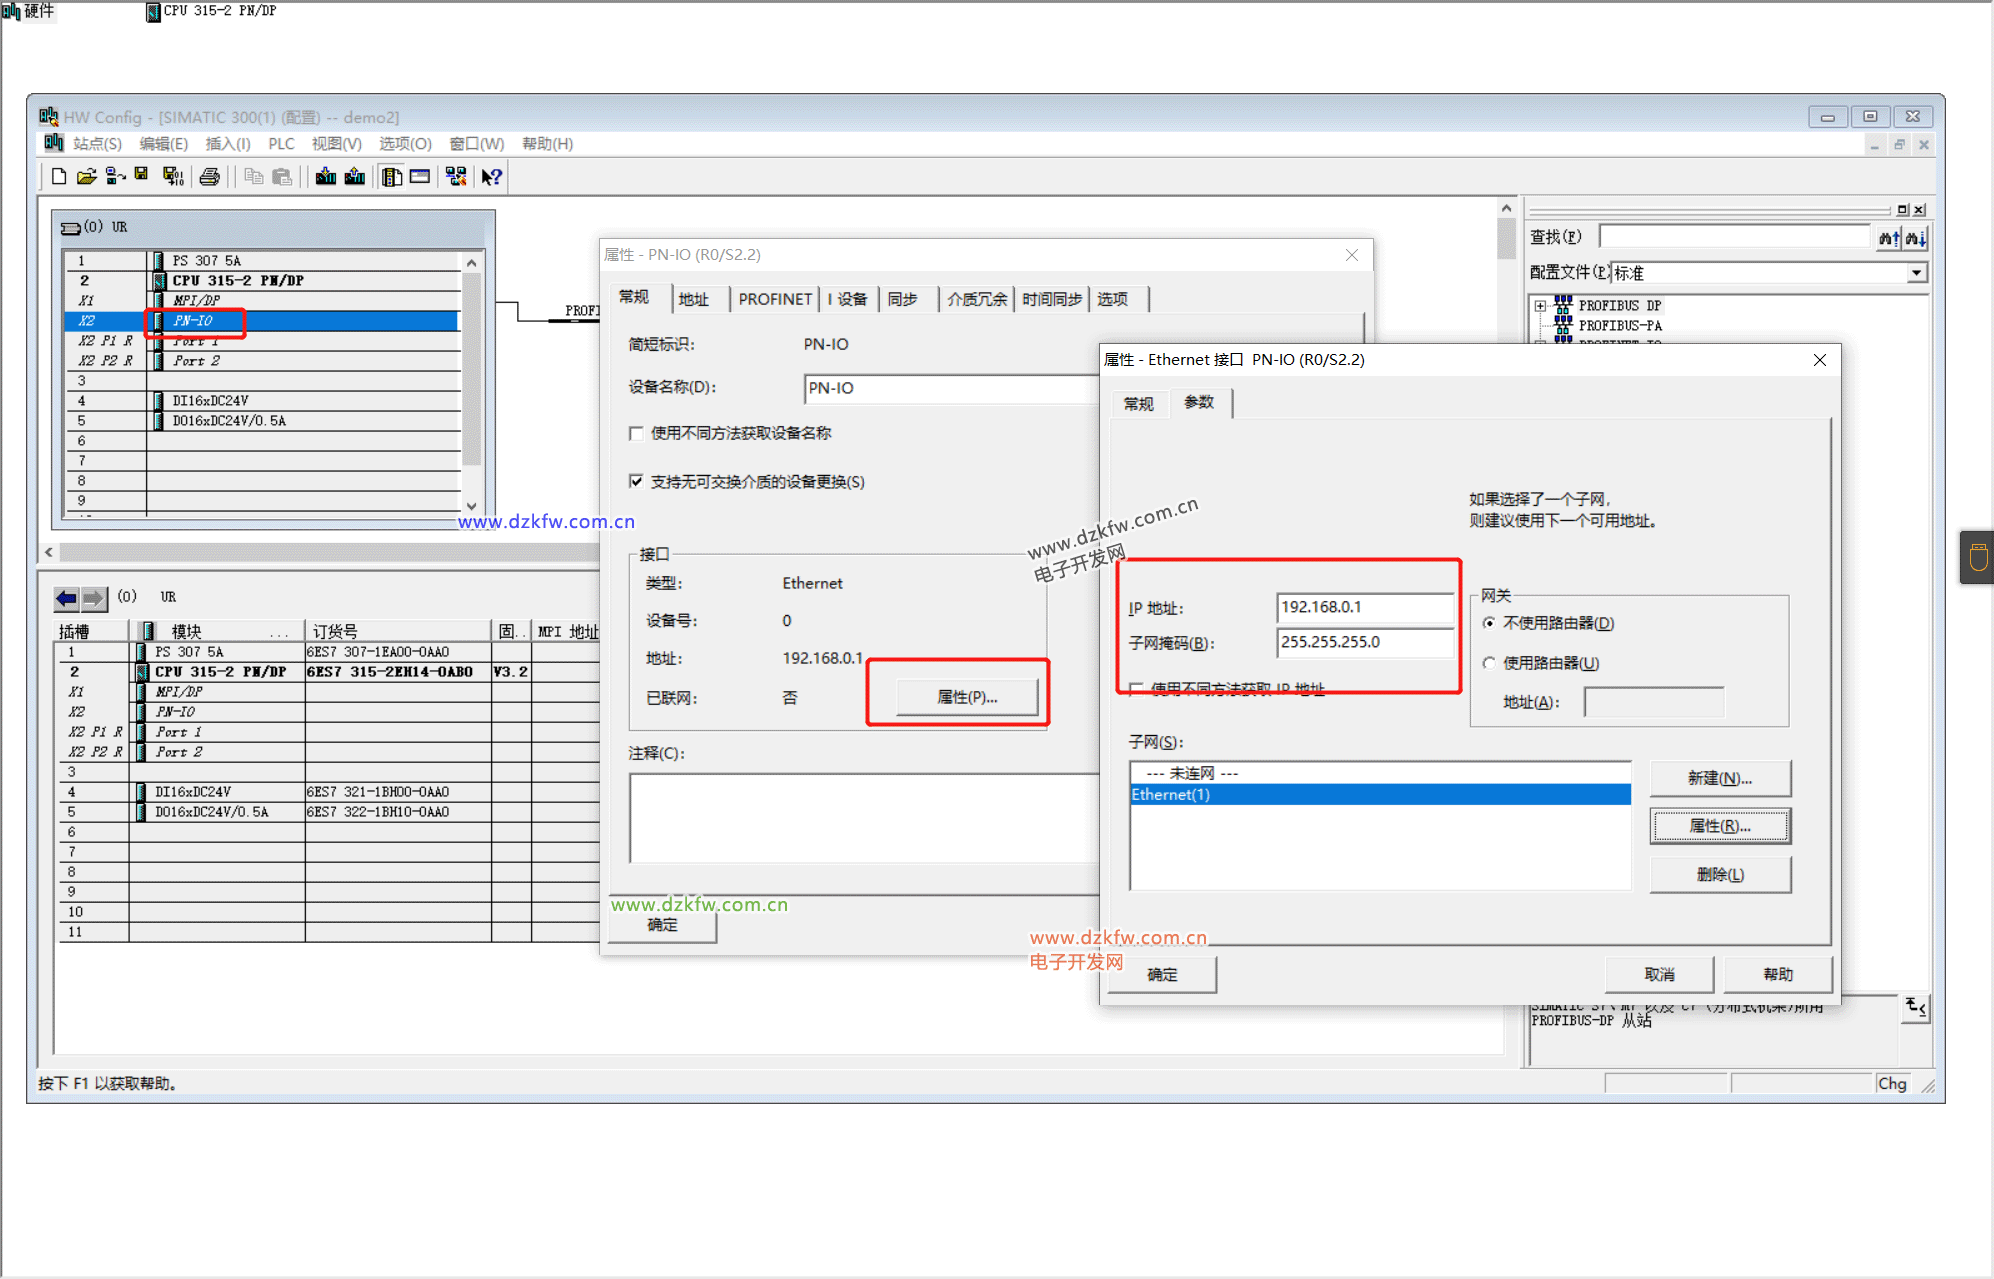Select the PN-IO row in the rack view
The image size is (1994, 1279).
point(262,321)
